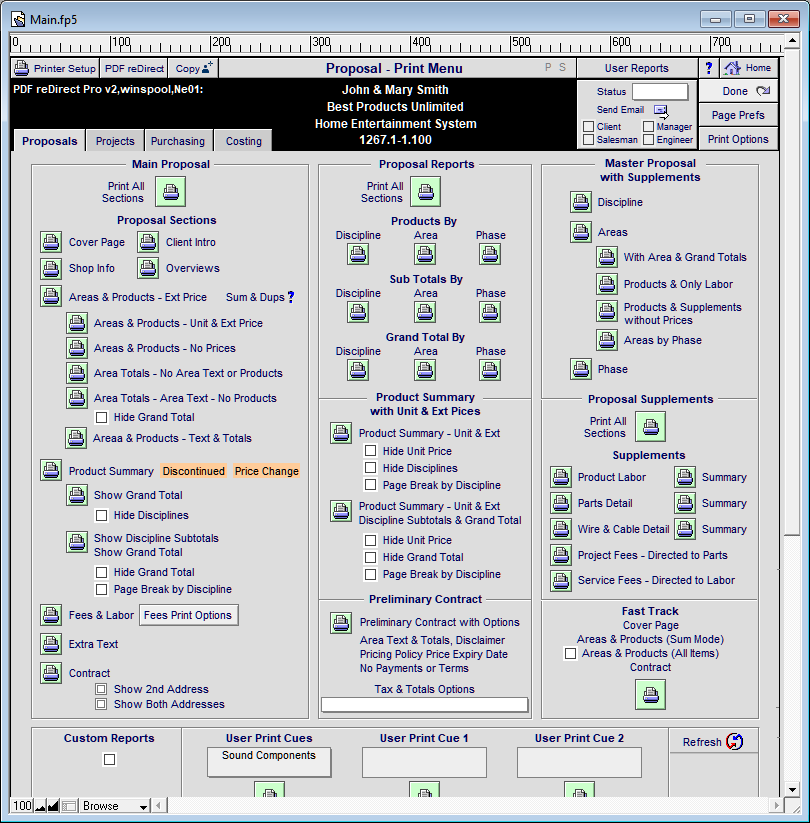The width and height of the screenshot is (810, 823).
Task: Print Master Proposal Discipline report
Action: 581,202
